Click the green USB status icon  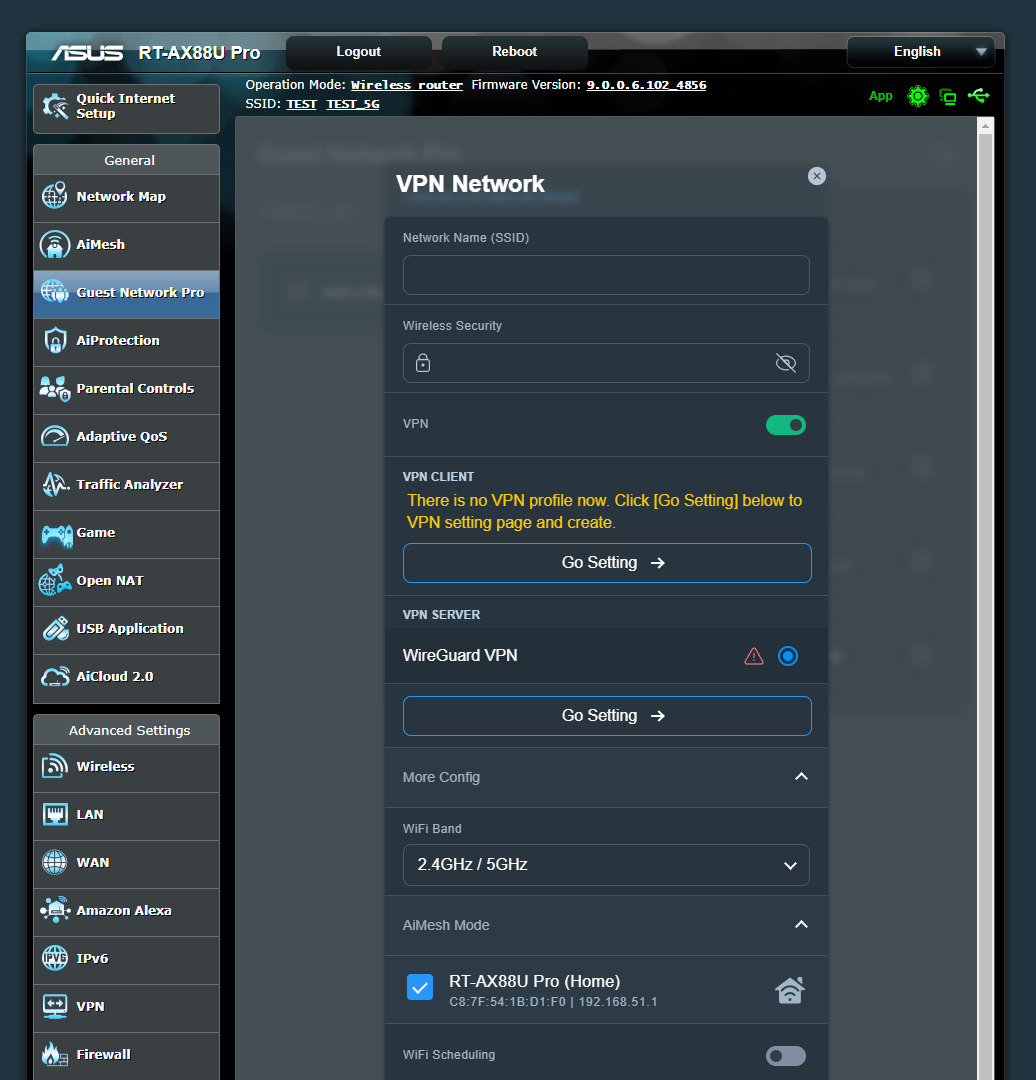pos(978,96)
